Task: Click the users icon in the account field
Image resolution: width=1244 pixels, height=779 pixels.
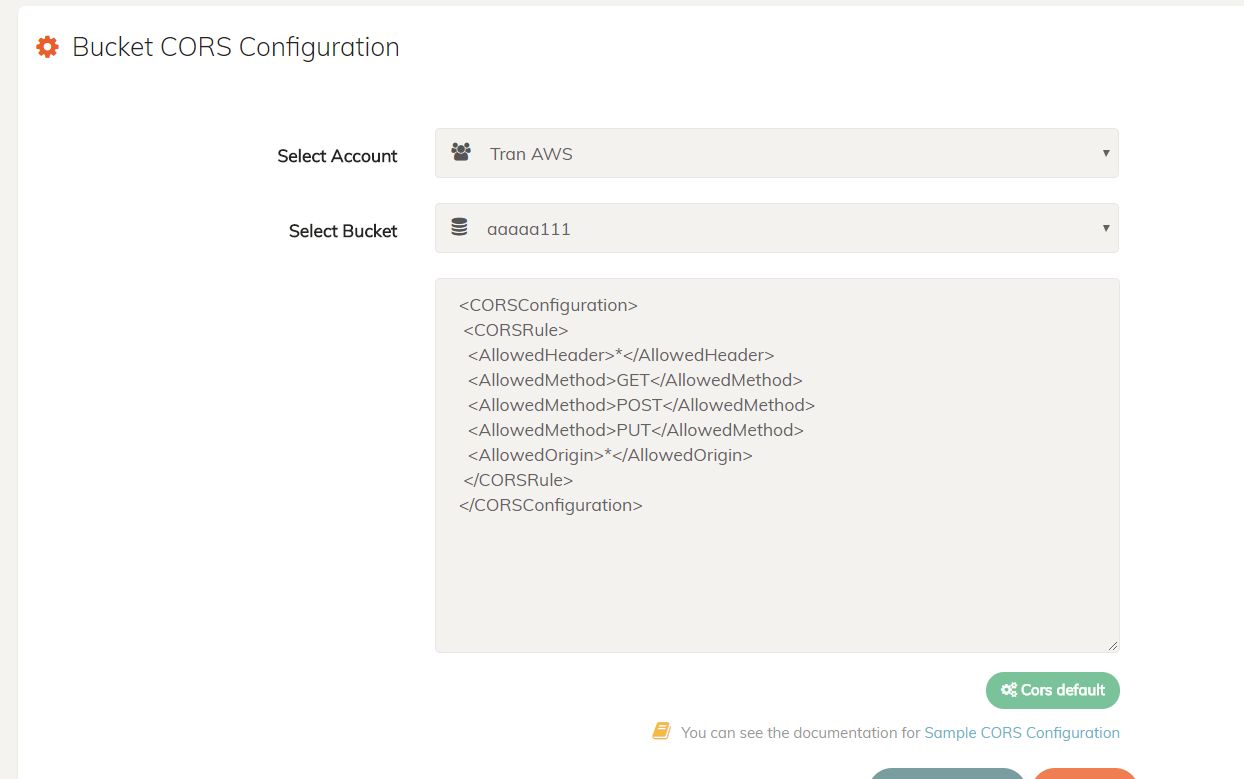Action: click(x=461, y=153)
